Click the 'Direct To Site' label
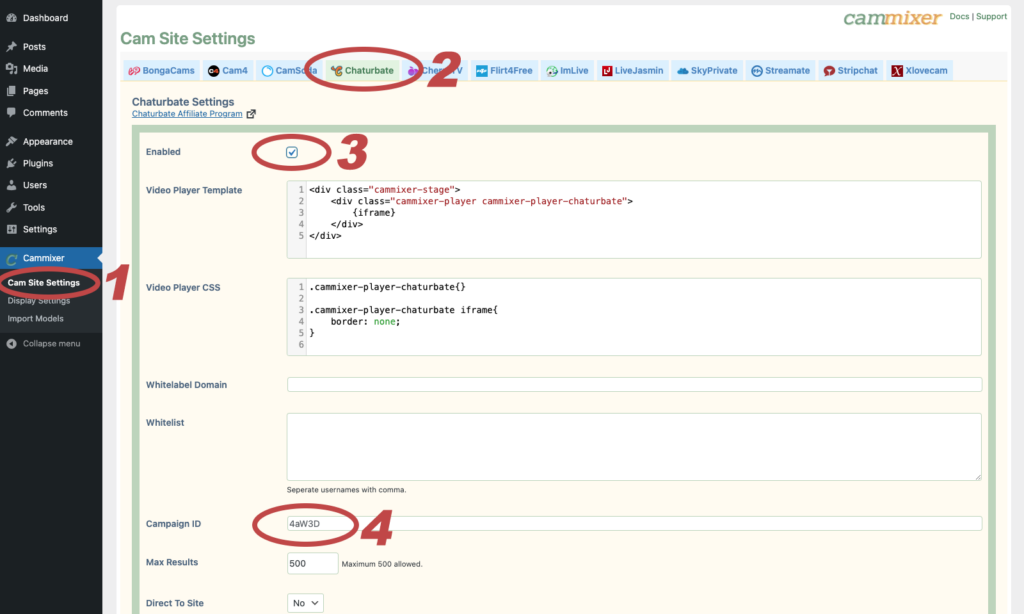The image size is (1024, 614). click(174, 603)
